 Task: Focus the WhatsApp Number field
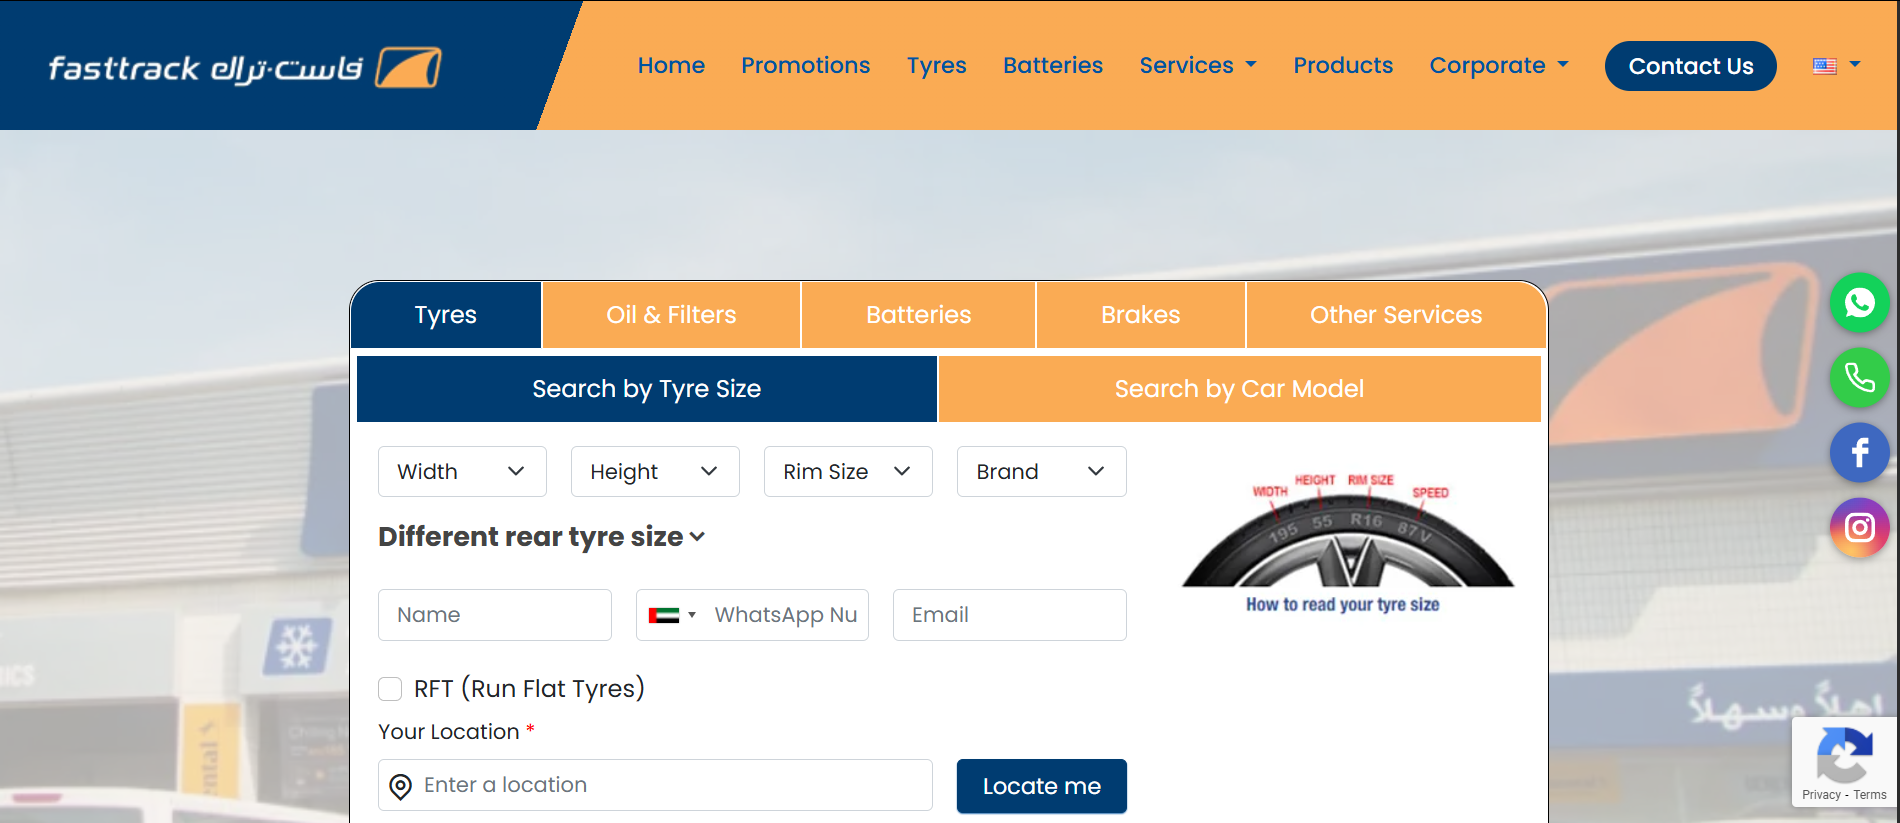785,615
